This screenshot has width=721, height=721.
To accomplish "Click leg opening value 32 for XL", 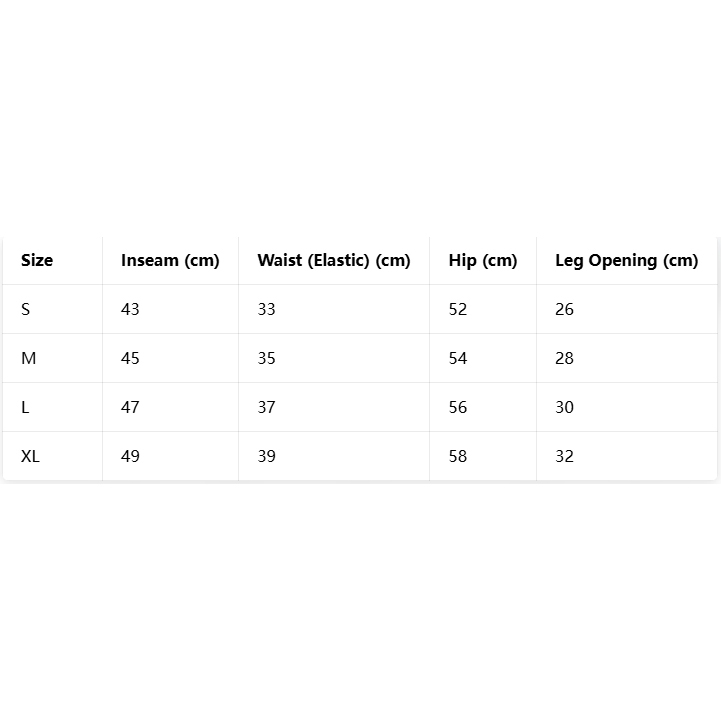I will [x=565, y=456].
